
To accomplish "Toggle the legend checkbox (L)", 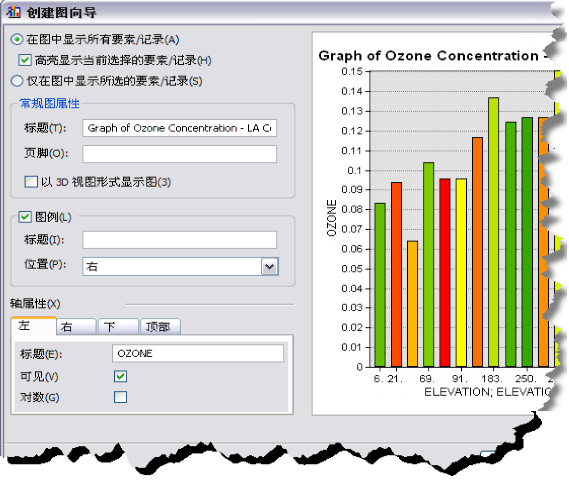I will point(25,217).
